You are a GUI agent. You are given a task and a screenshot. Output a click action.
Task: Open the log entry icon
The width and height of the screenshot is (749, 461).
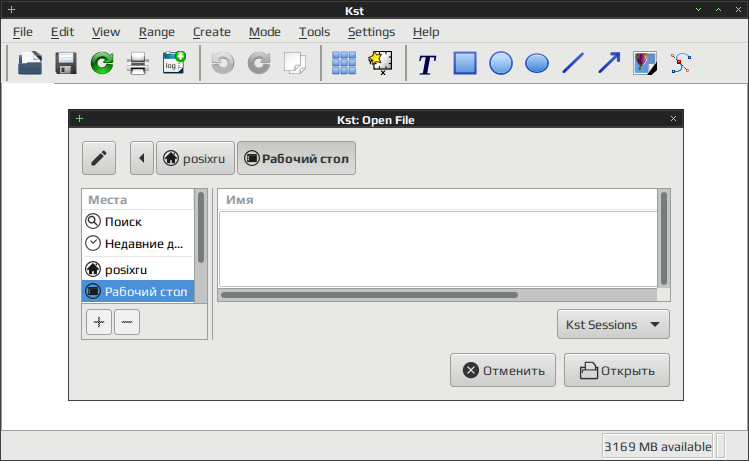point(174,63)
